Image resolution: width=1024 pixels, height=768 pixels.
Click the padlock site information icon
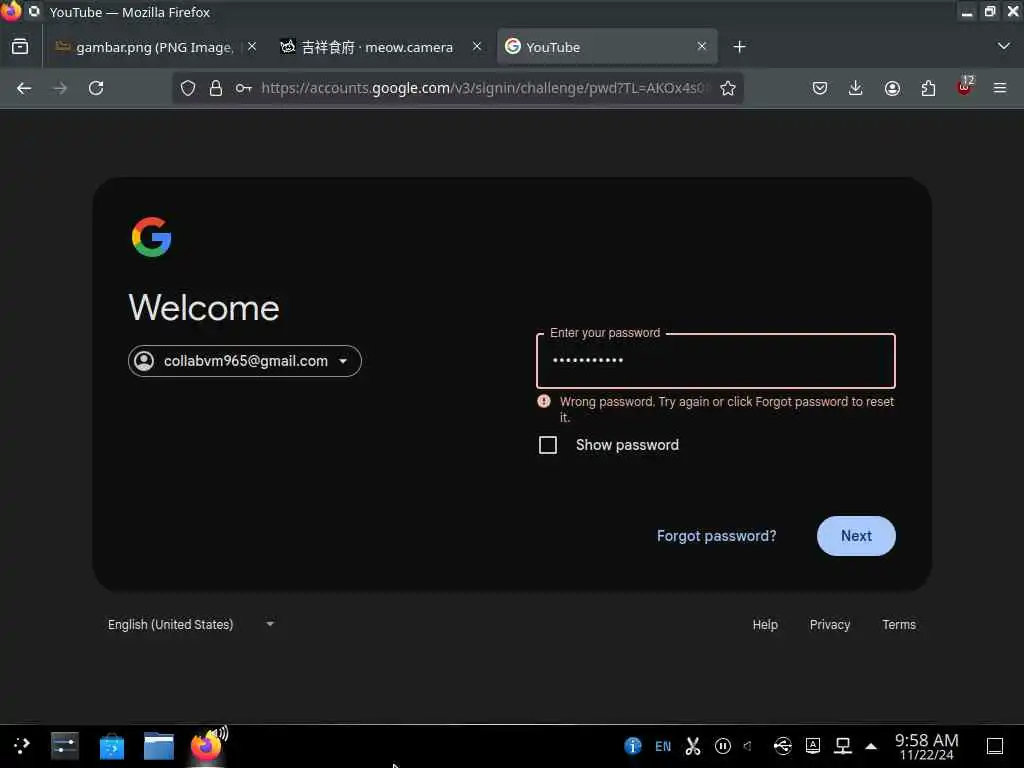point(216,88)
